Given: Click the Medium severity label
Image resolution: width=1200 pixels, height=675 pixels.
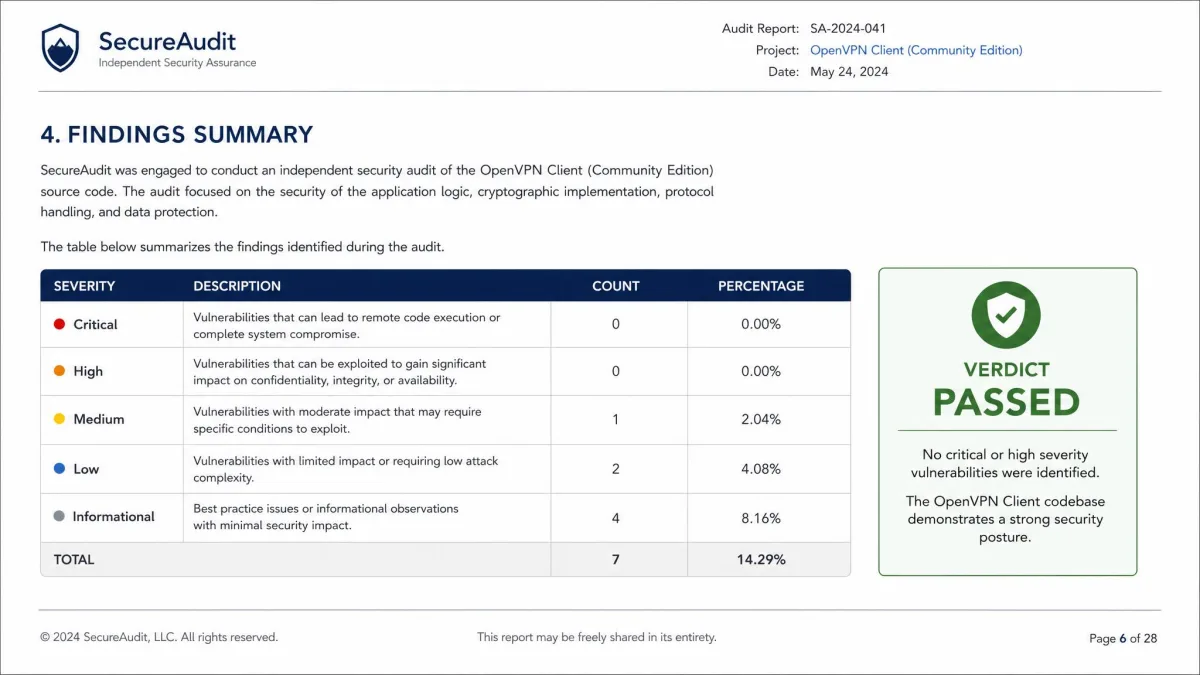Looking at the screenshot, I should tap(99, 419).
